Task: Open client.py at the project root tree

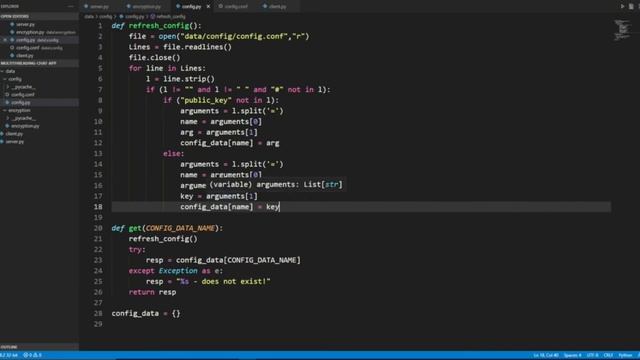Action: (x=39, y=133)
